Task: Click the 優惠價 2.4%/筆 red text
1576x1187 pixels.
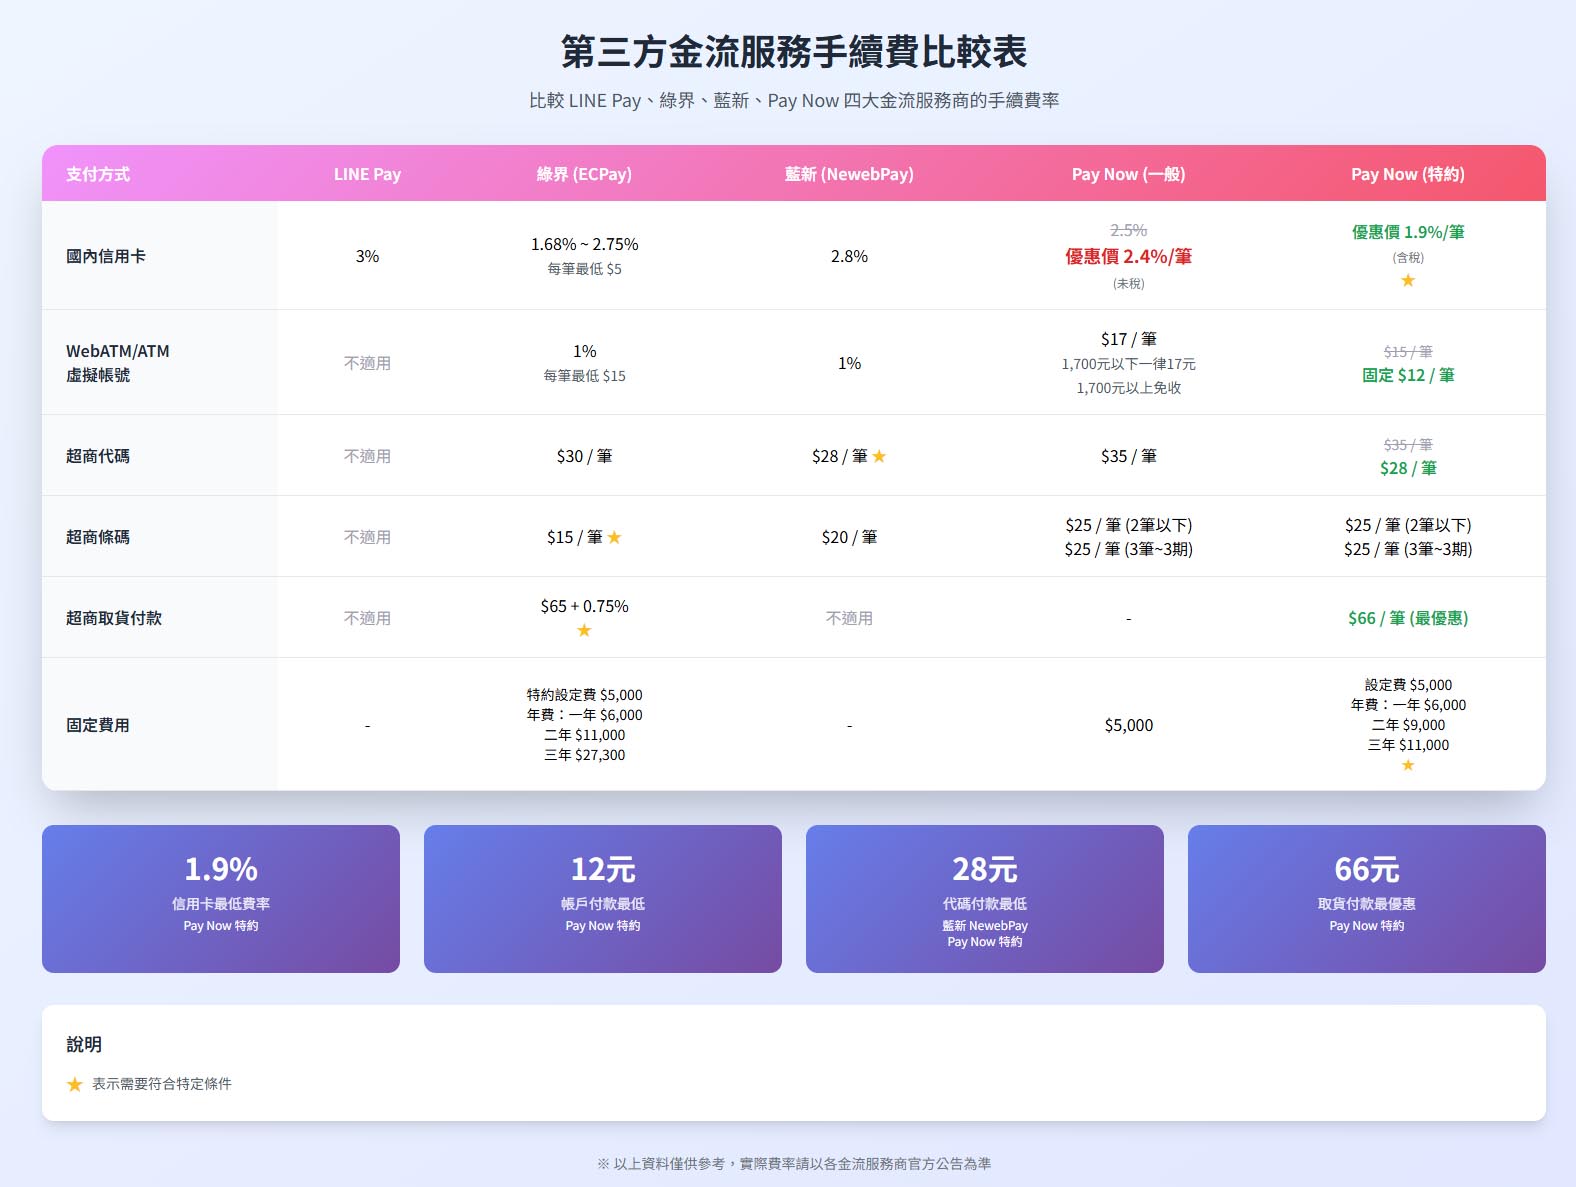Action: click(1128, 257)
